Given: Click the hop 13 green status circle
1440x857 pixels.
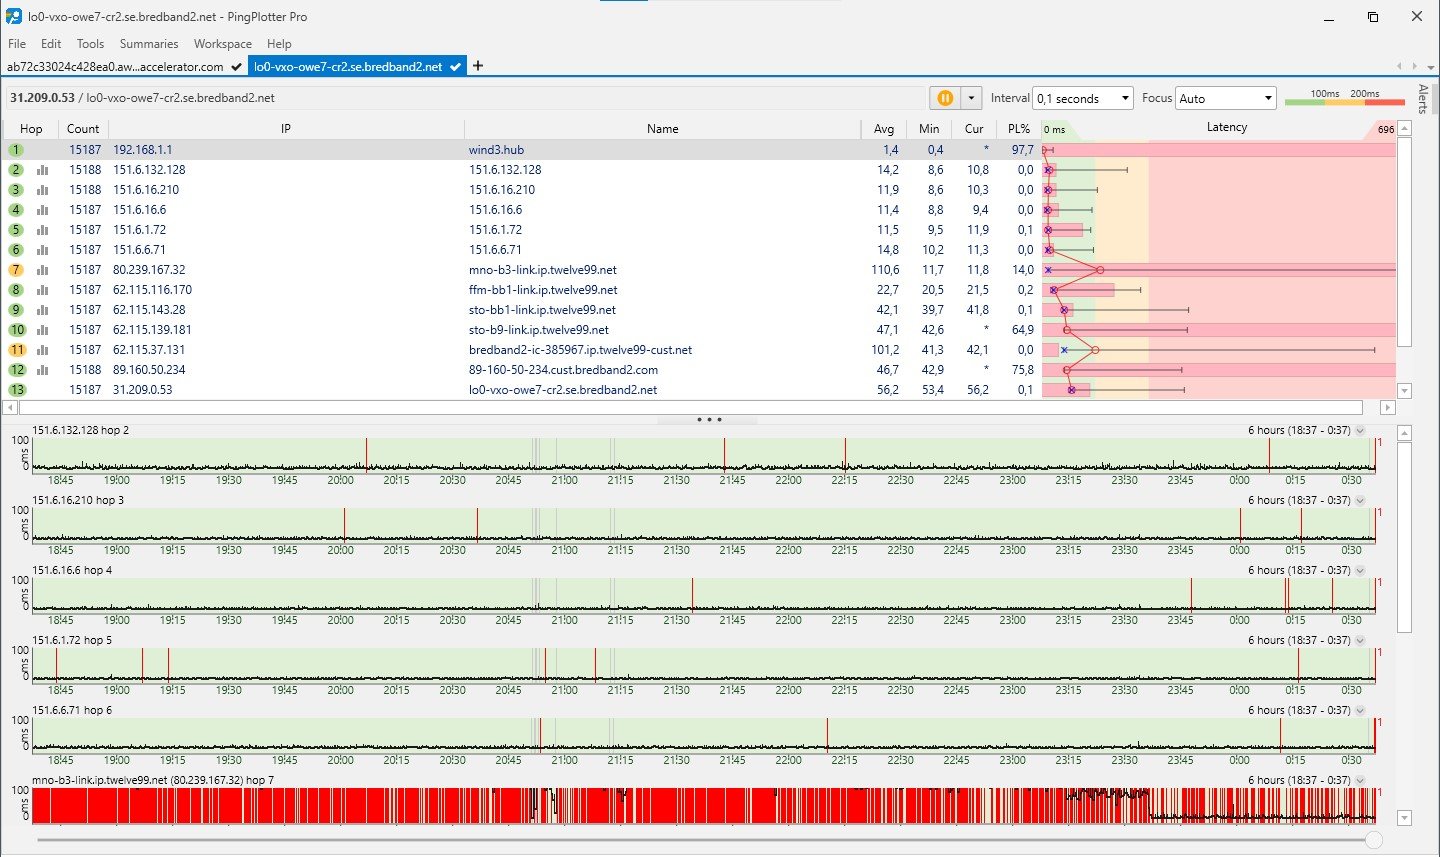Looking at the screenshot, I should pyautogui.click(x=17, y=390).
